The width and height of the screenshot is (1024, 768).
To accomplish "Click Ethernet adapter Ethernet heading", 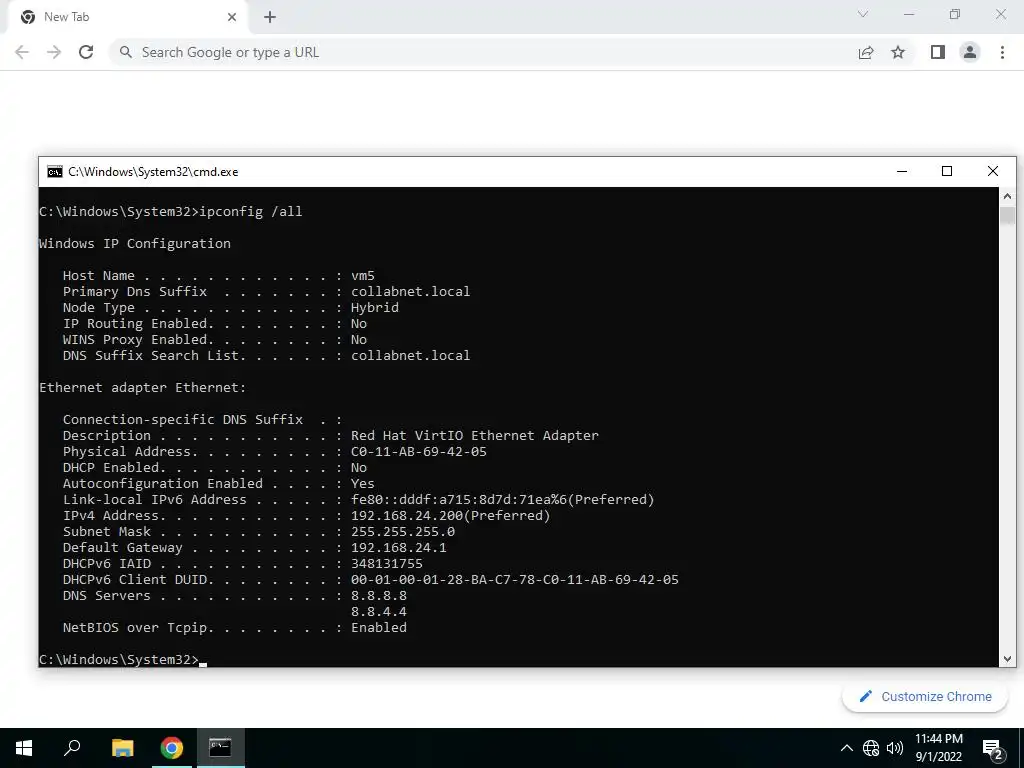I will tap(142, 388).
